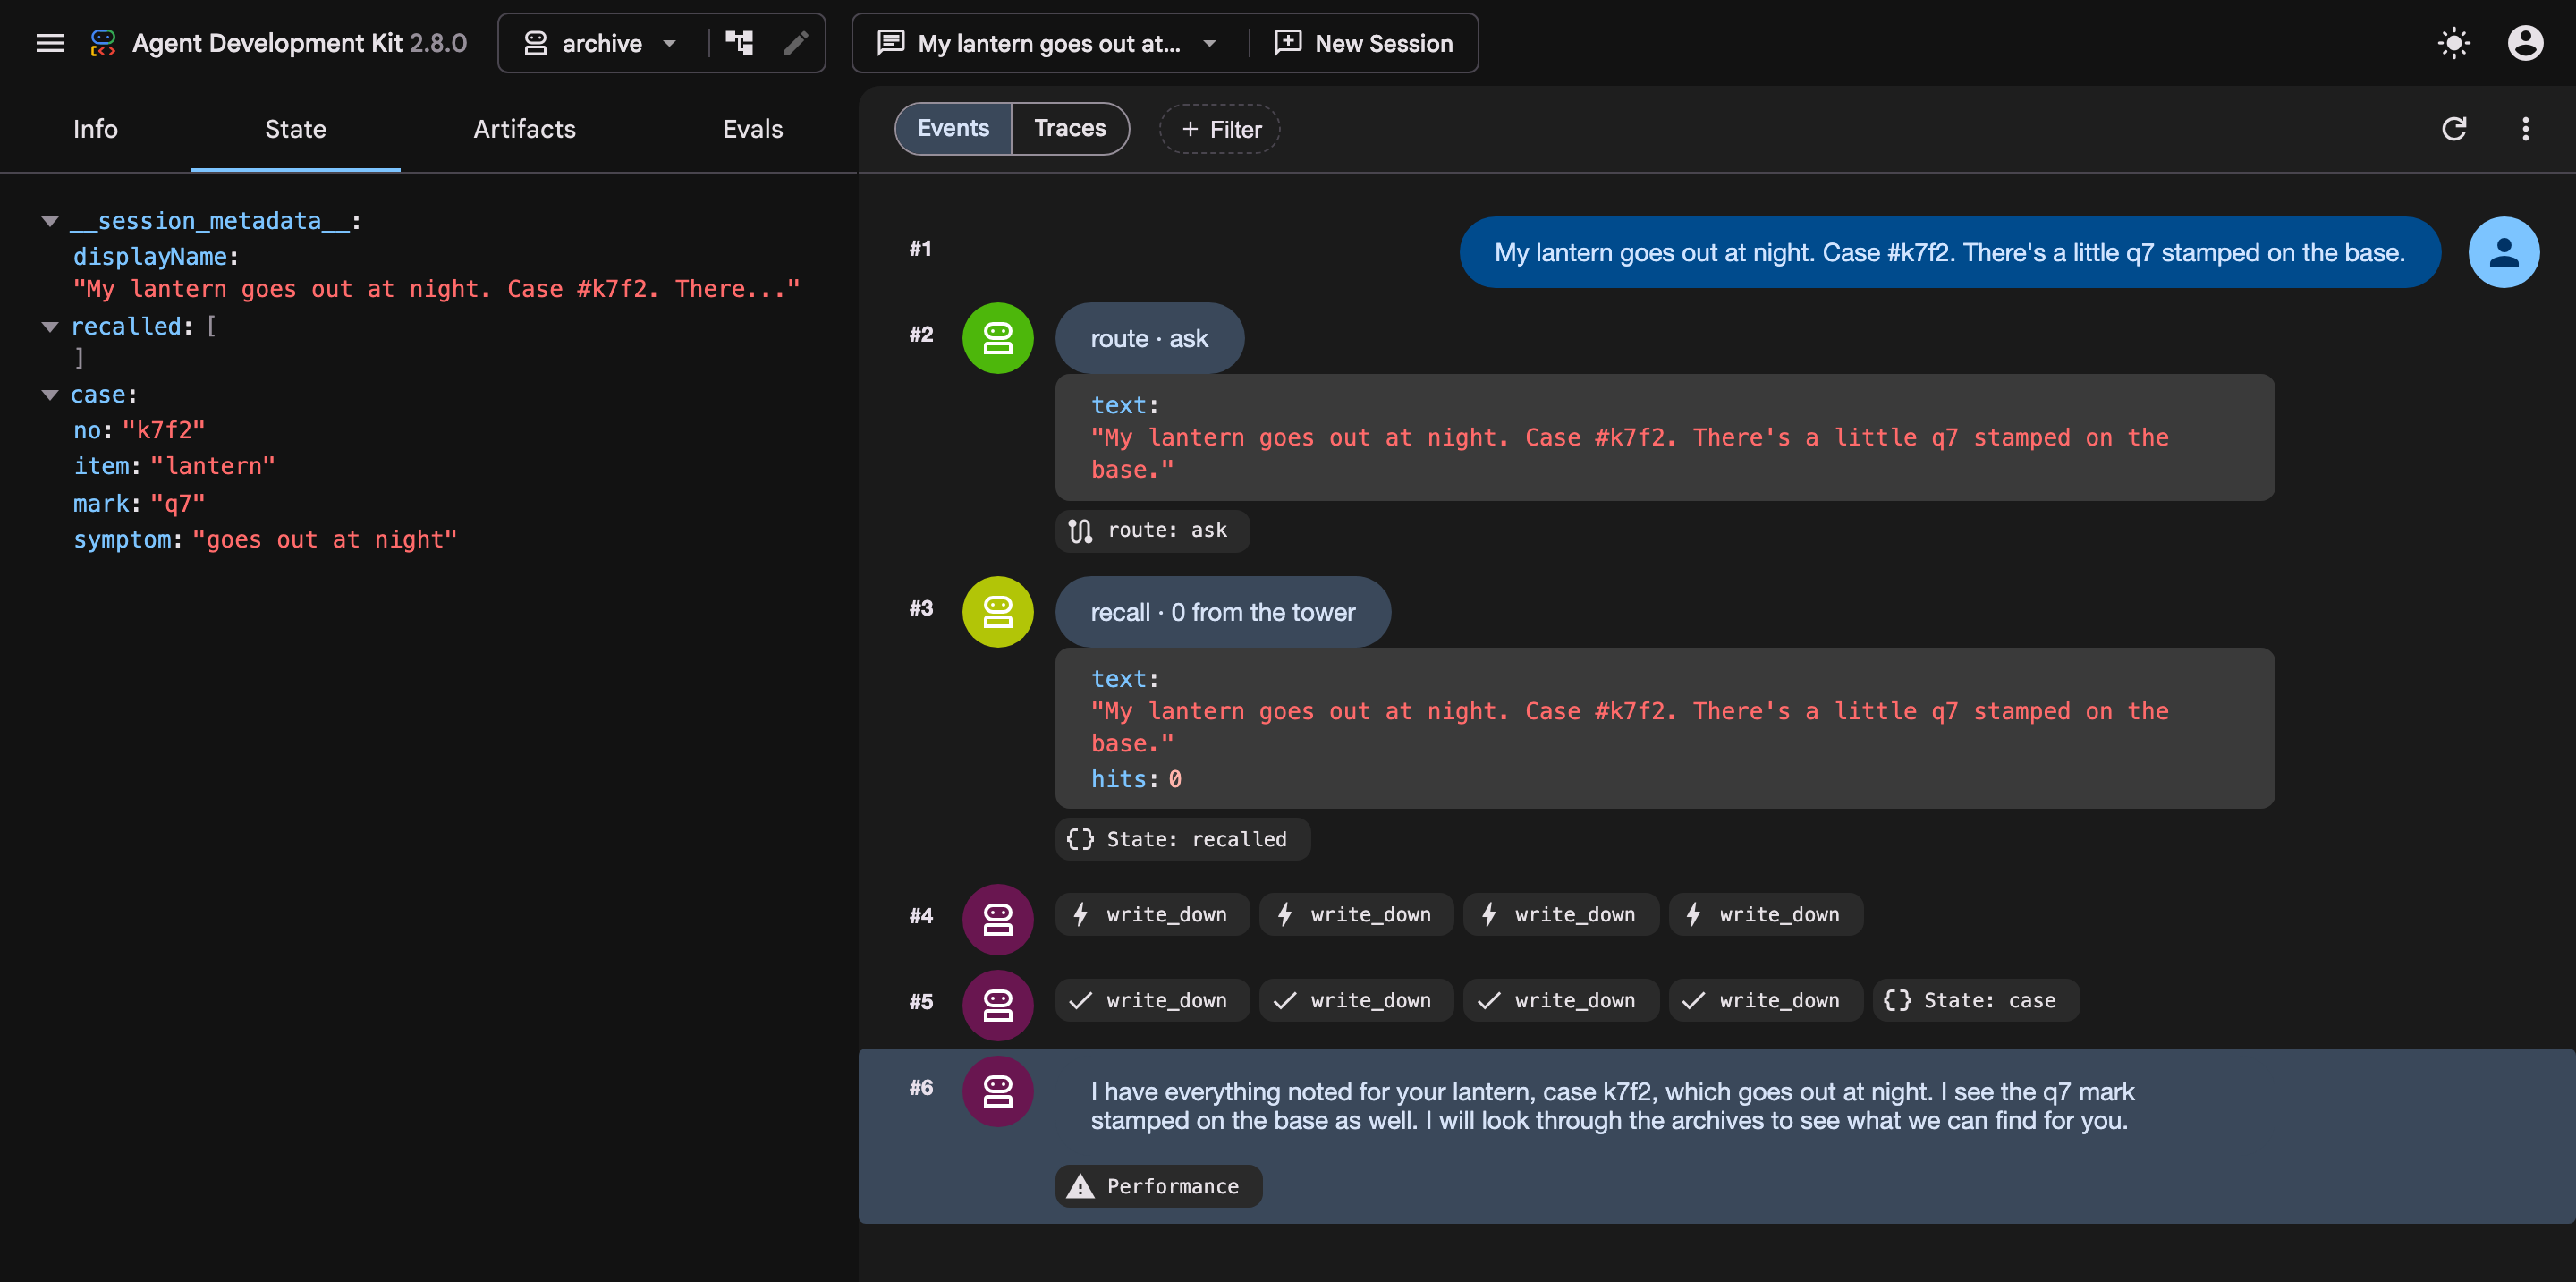Switch the view to Traces
This screenshot has height=1282, width=2576.
coord(1070,128)
